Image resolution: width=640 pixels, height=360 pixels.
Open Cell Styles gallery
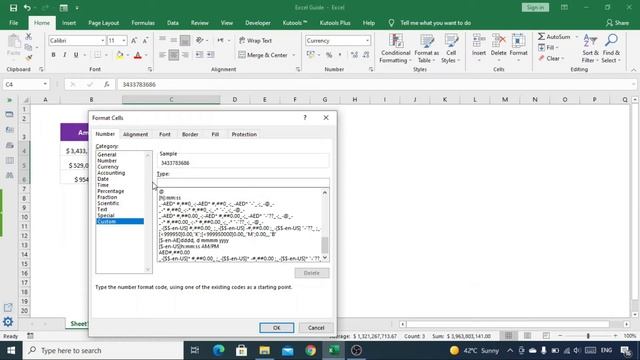pos(451,49)
